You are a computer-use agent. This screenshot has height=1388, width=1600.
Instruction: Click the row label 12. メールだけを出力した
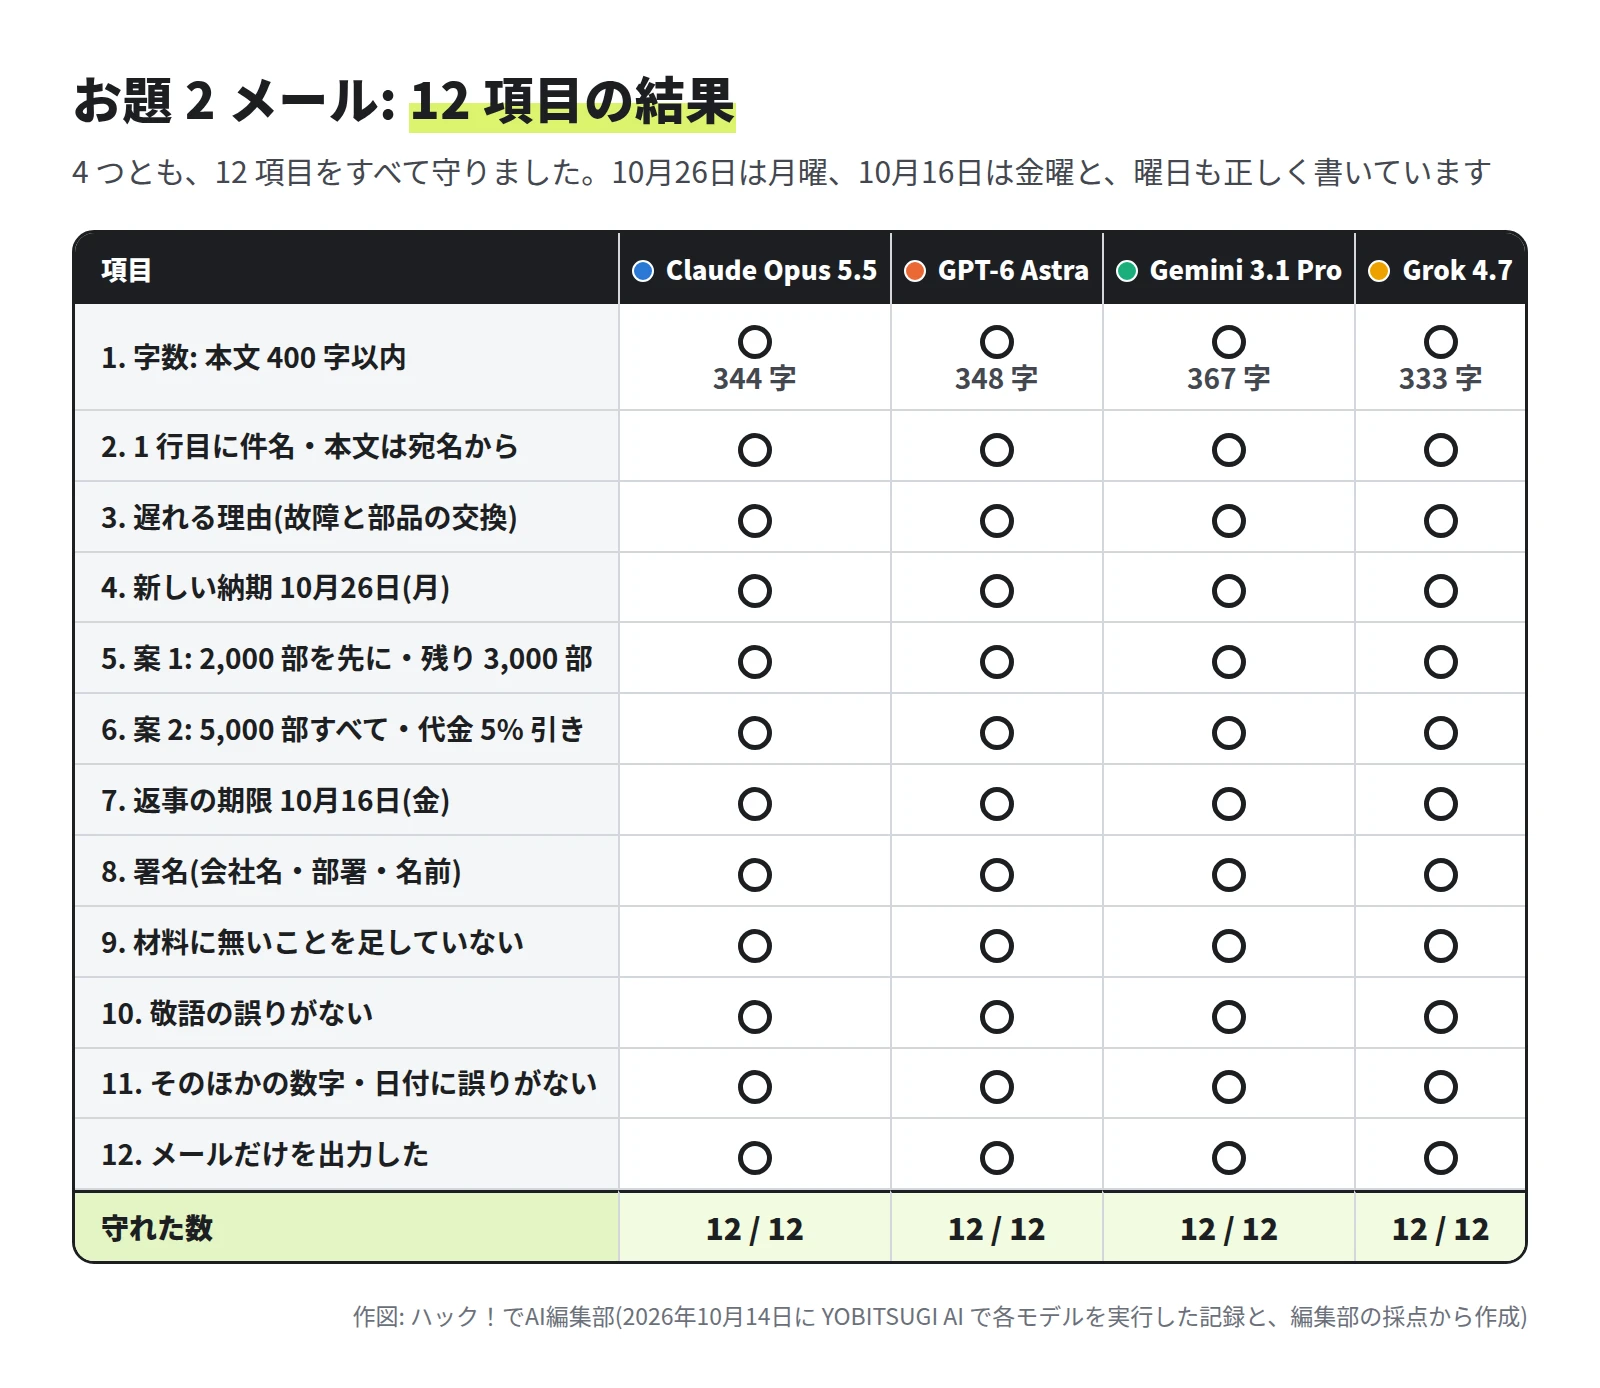point(265,1155)
